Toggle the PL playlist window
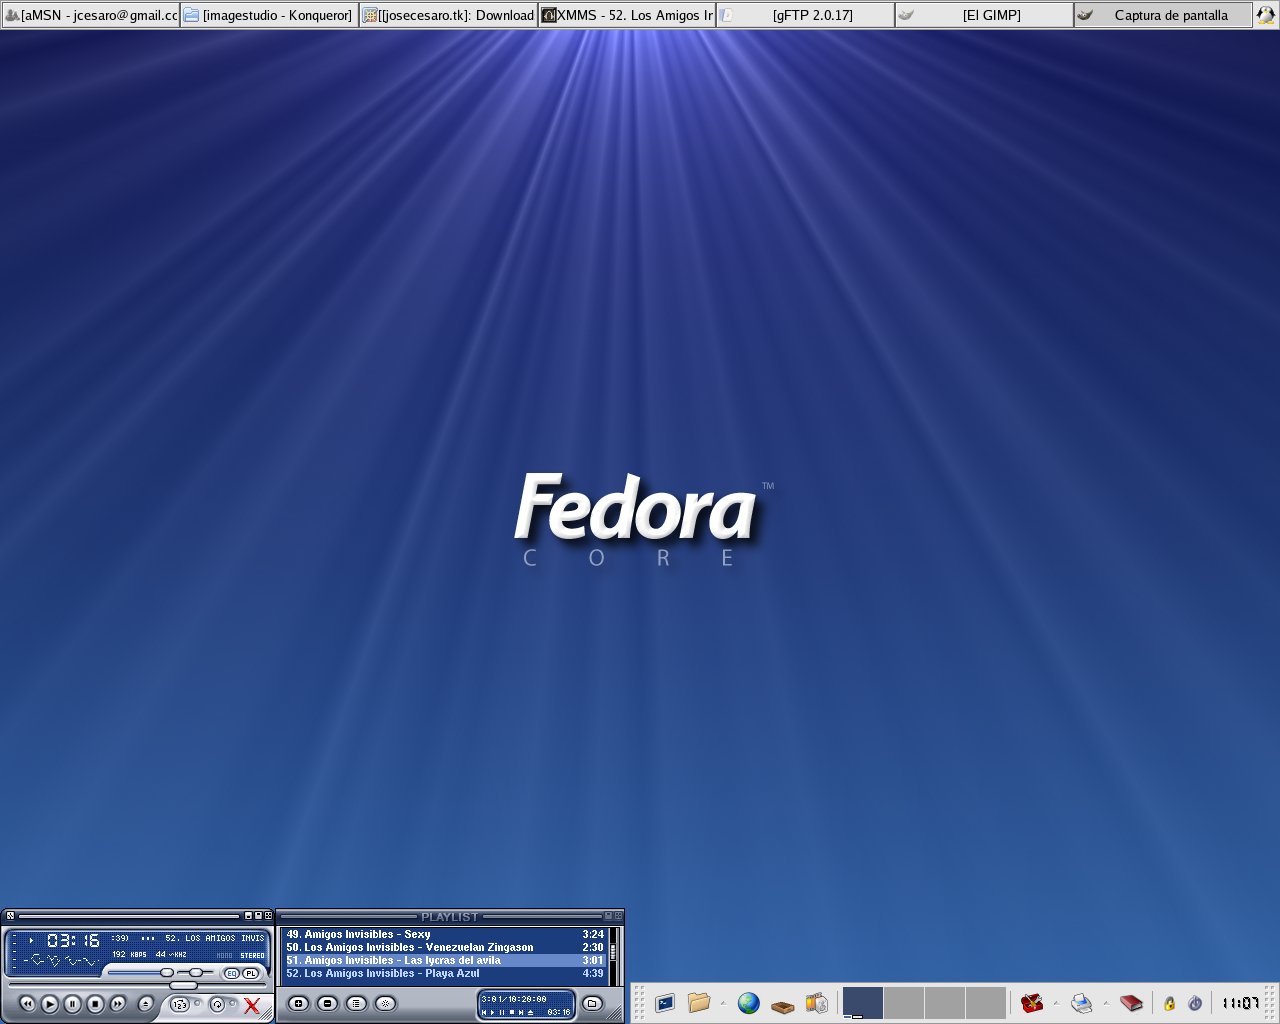Image resolution: width=1280 pixels, height=1024 pixels. (x=250, y=973)
